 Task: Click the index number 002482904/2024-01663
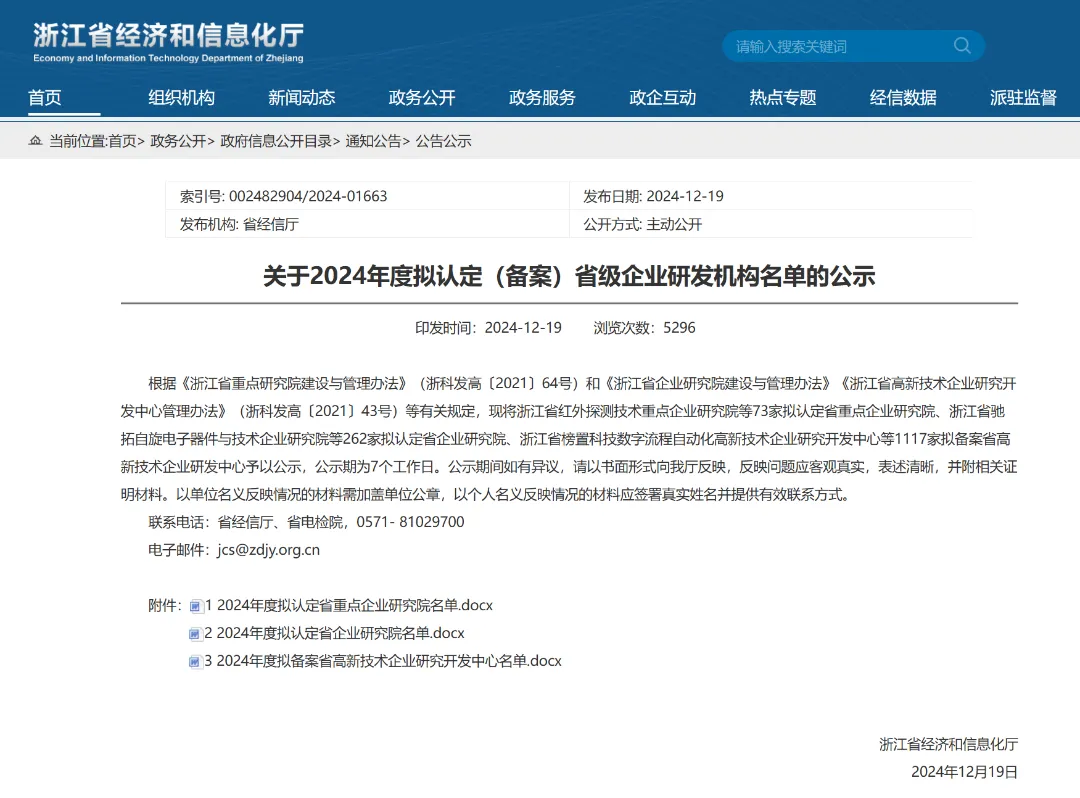[x=308, y=196]
